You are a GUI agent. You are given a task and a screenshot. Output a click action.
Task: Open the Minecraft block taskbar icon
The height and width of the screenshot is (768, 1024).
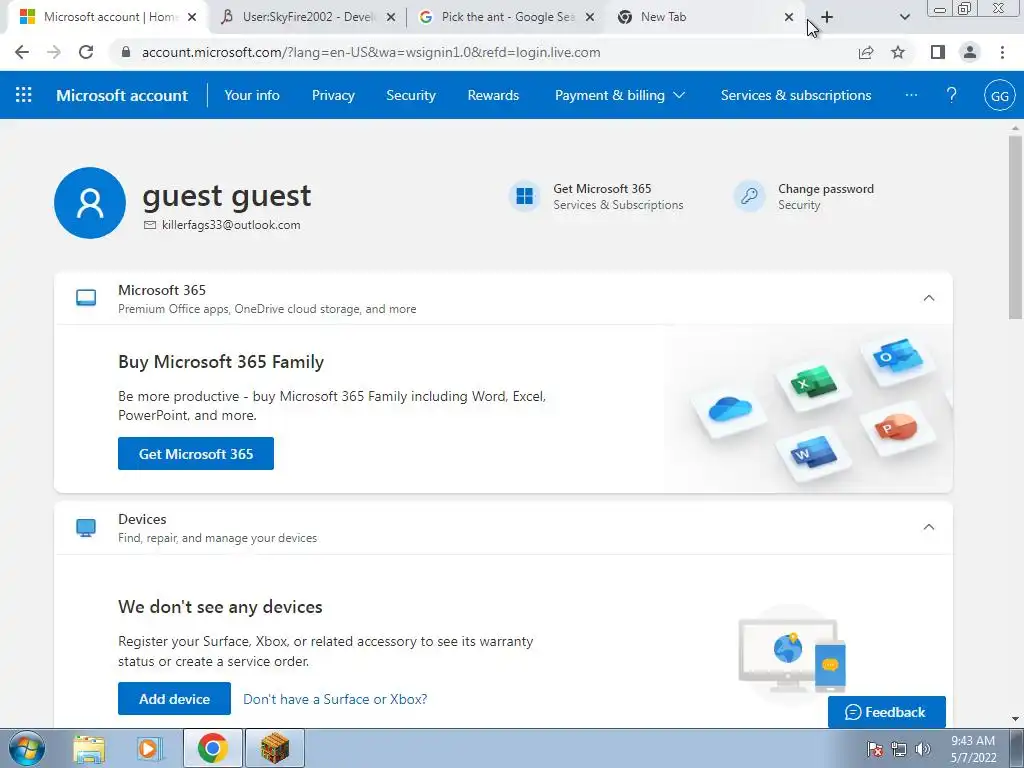pyautogui.click(x=274, y=748)
